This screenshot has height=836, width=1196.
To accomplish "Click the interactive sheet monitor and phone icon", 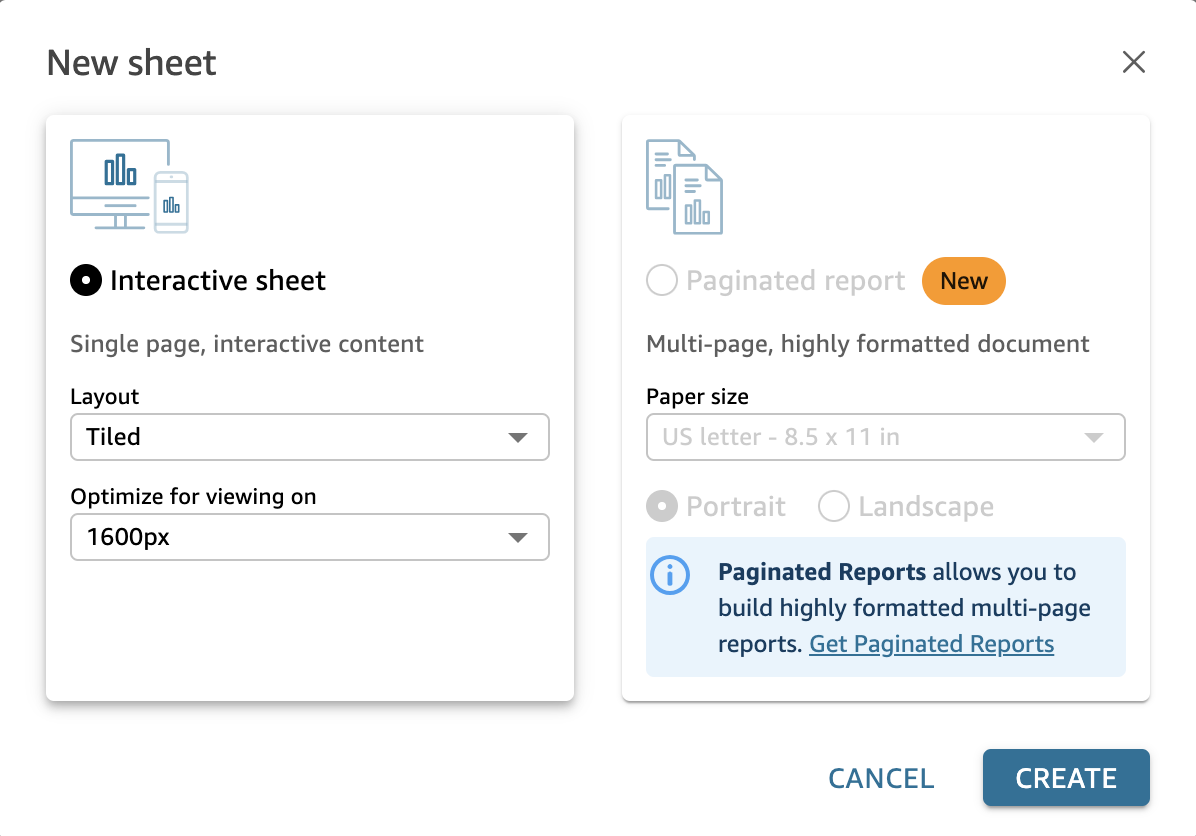I will pos(129,185).
